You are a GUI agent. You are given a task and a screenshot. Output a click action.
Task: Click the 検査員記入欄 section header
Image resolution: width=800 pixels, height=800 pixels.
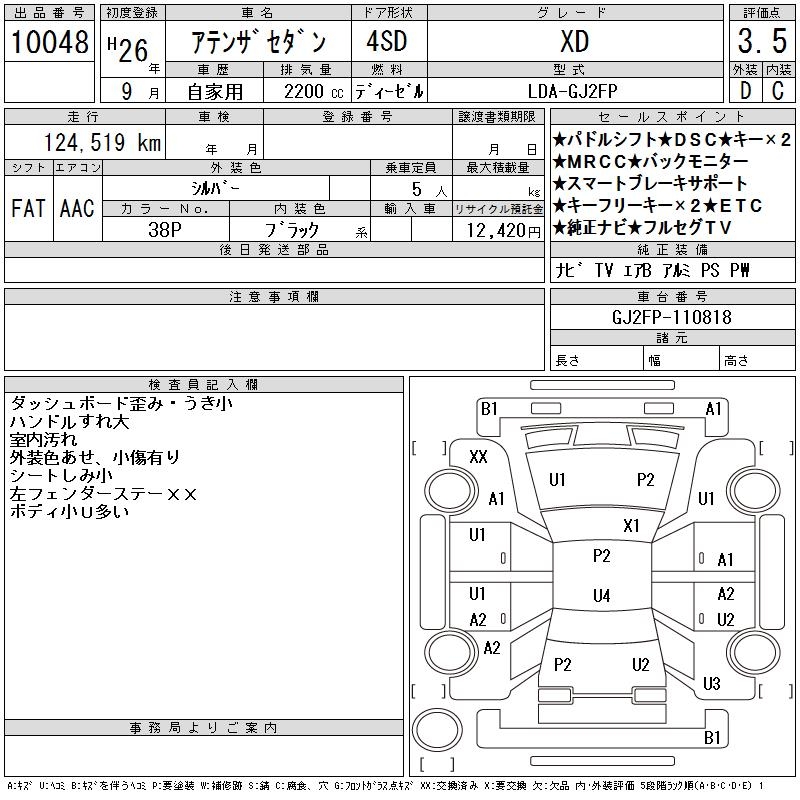(x=204, y=384)
